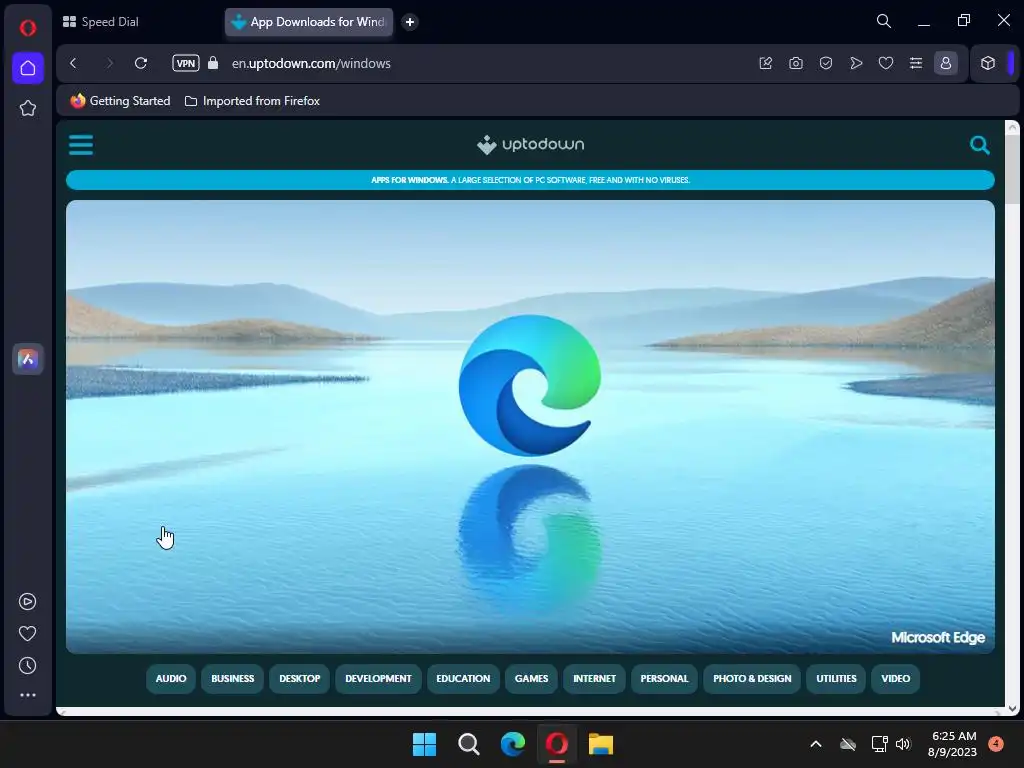
Task: Open Getting Started bookmark
Action: (120, 101)
